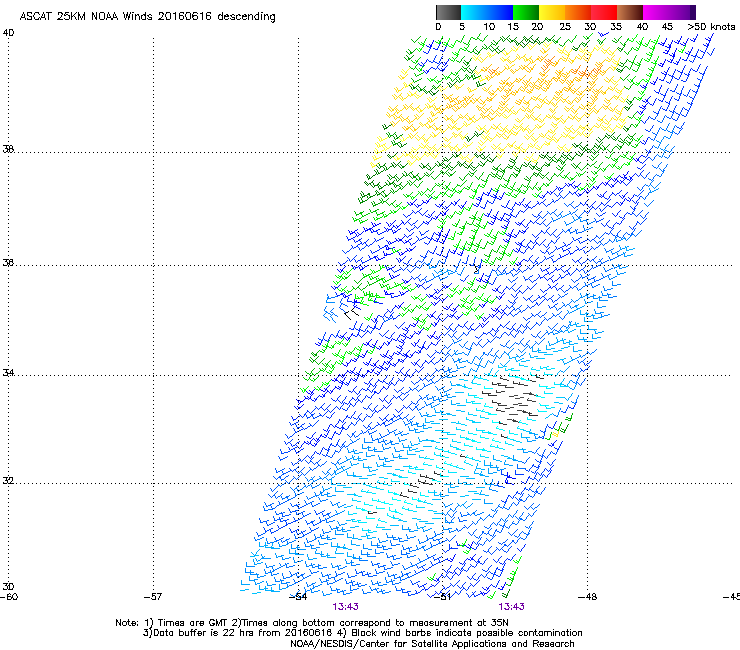Screen dimensions: 740x650
Task: Click the '15' label on the color scale
Action: 513,27
